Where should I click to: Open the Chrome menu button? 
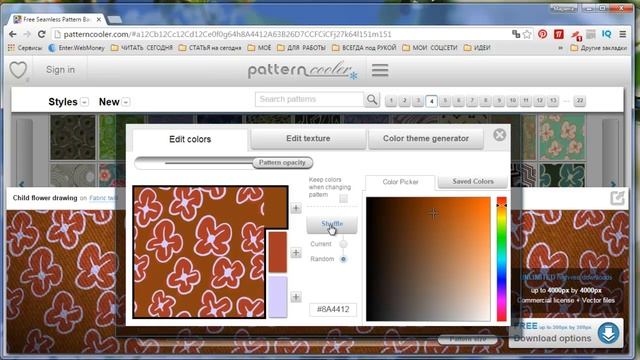(622, 34)
